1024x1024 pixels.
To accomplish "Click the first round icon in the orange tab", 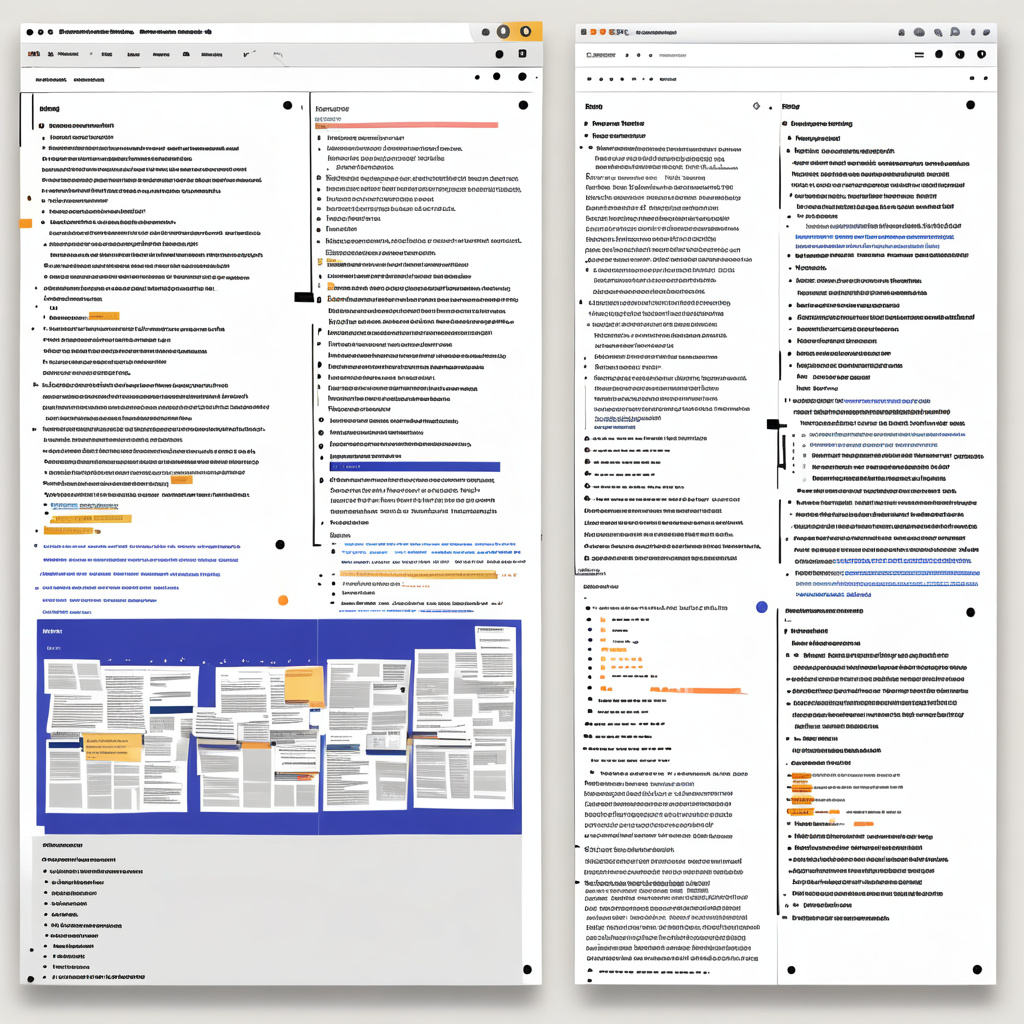I will pos(503,31).
